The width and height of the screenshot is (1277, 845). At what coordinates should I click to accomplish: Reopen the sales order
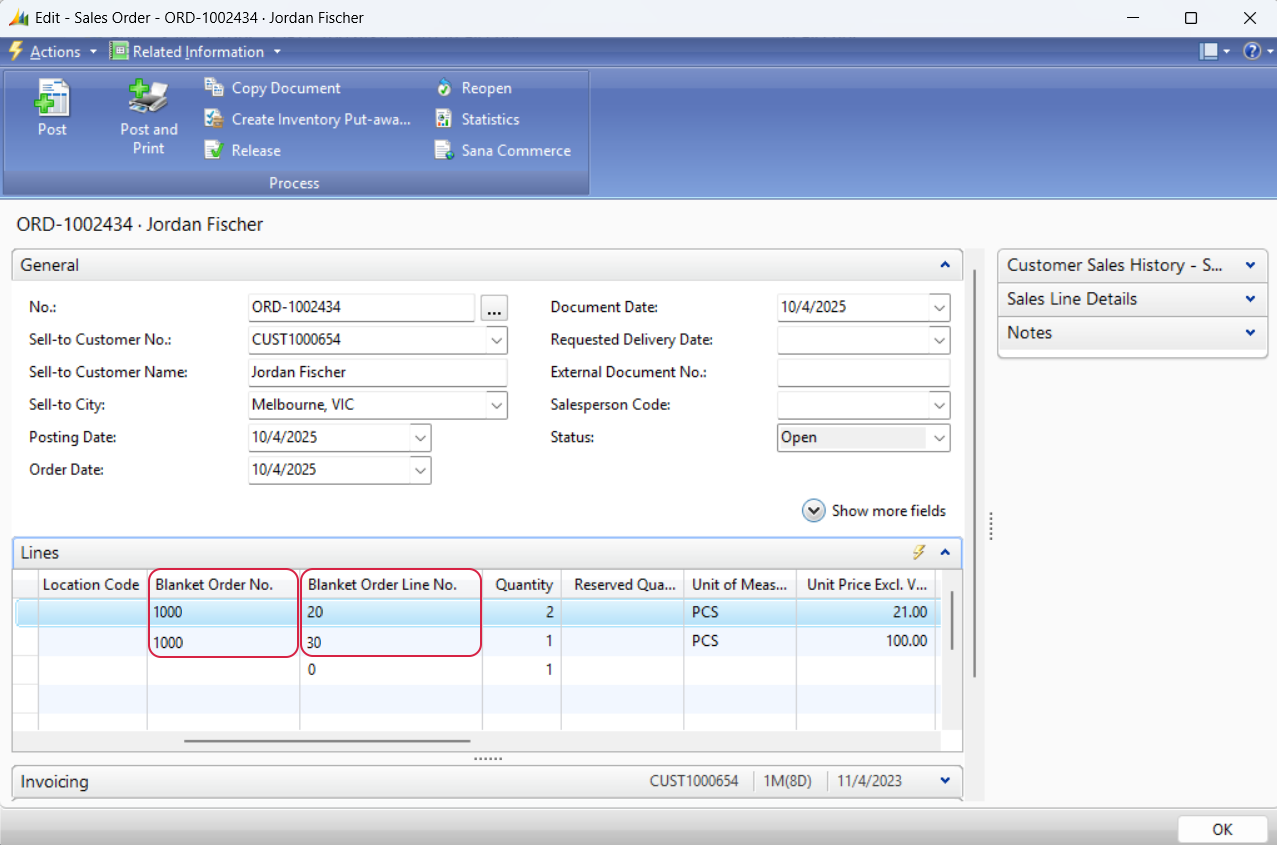[485, 88]
